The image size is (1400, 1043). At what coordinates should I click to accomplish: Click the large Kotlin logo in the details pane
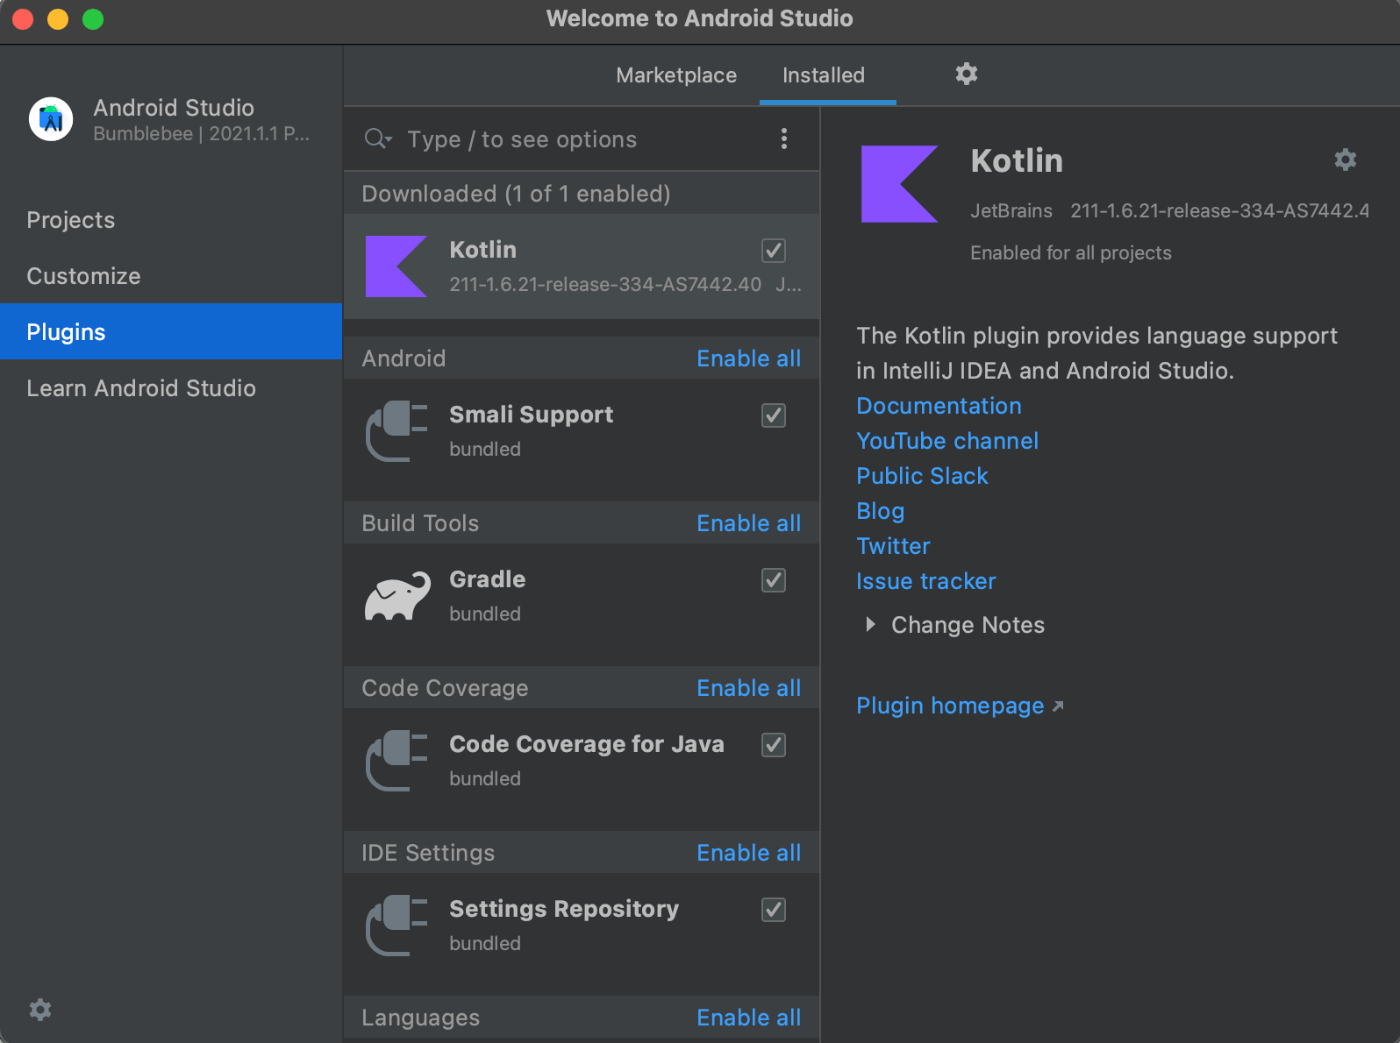click(x=899, y=184)
